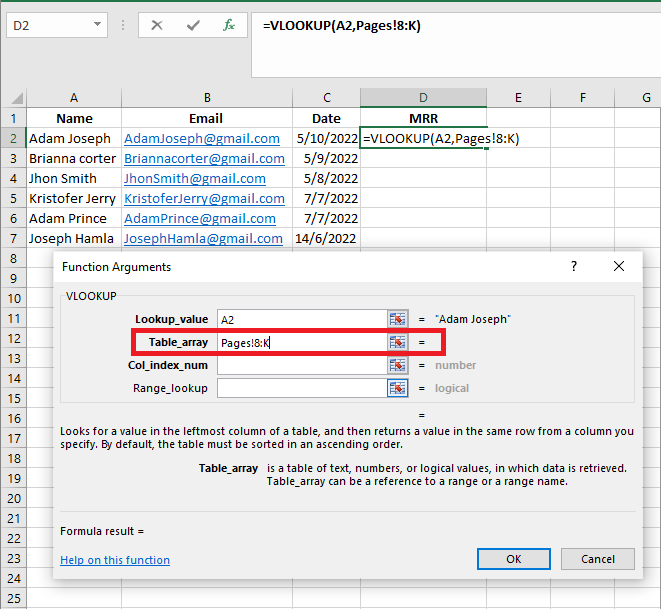661x609 pixels.
Task: Click Col_index_num range selector icon
Action: [397, 365]
